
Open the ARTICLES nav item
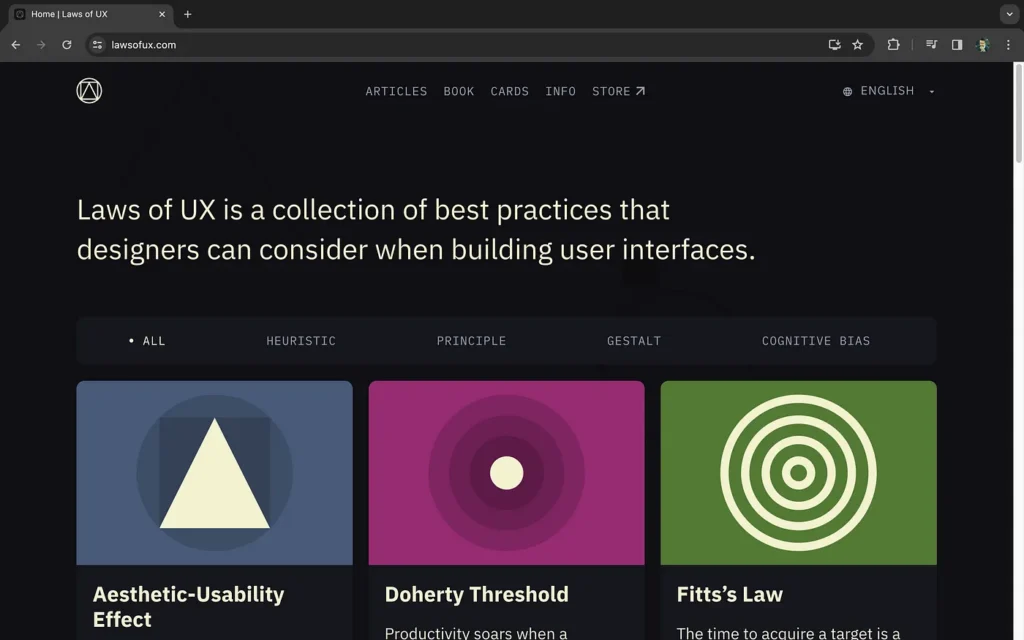tap(396, 91)
